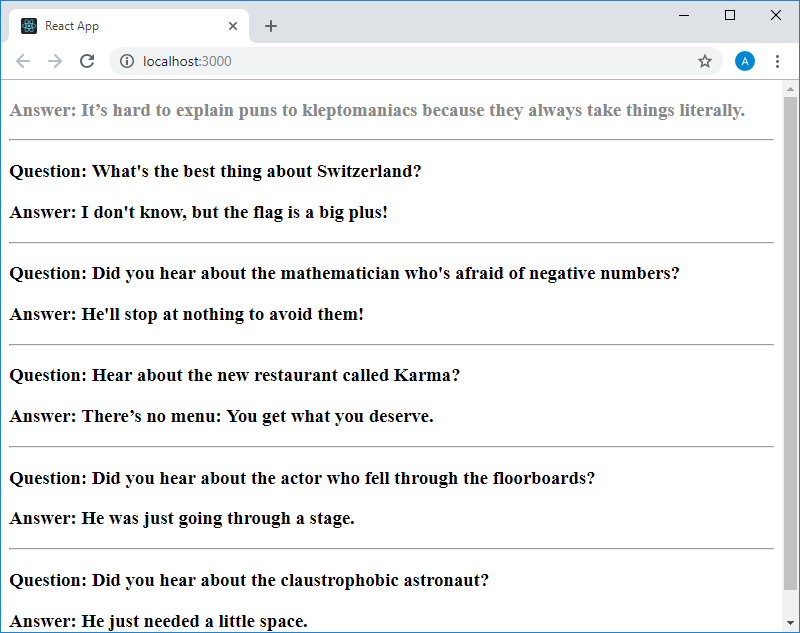Open a new browser tab
Viewport: 800px width, 633px height.
pyautogui.click(x=271, y=26)
